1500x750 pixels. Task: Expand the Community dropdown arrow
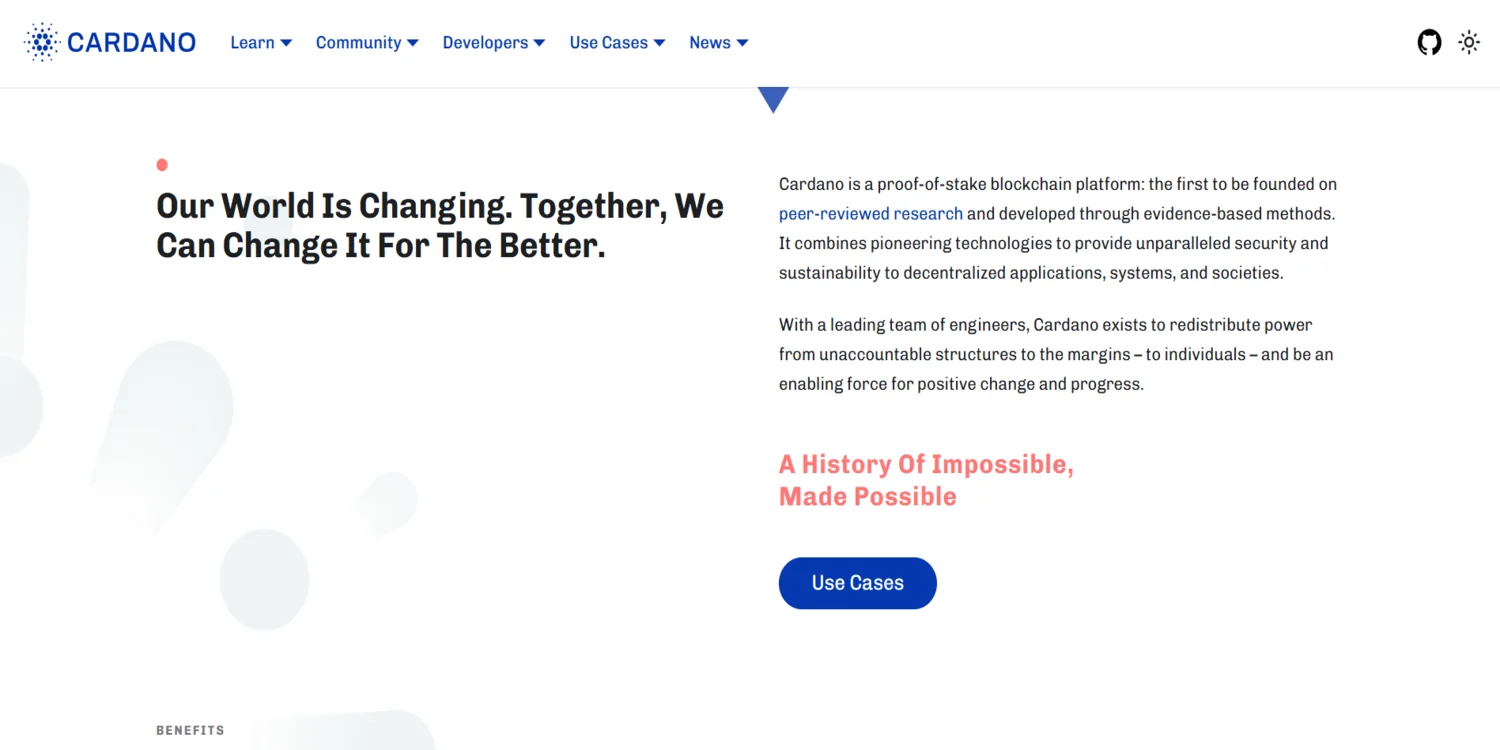pos(412,43)
